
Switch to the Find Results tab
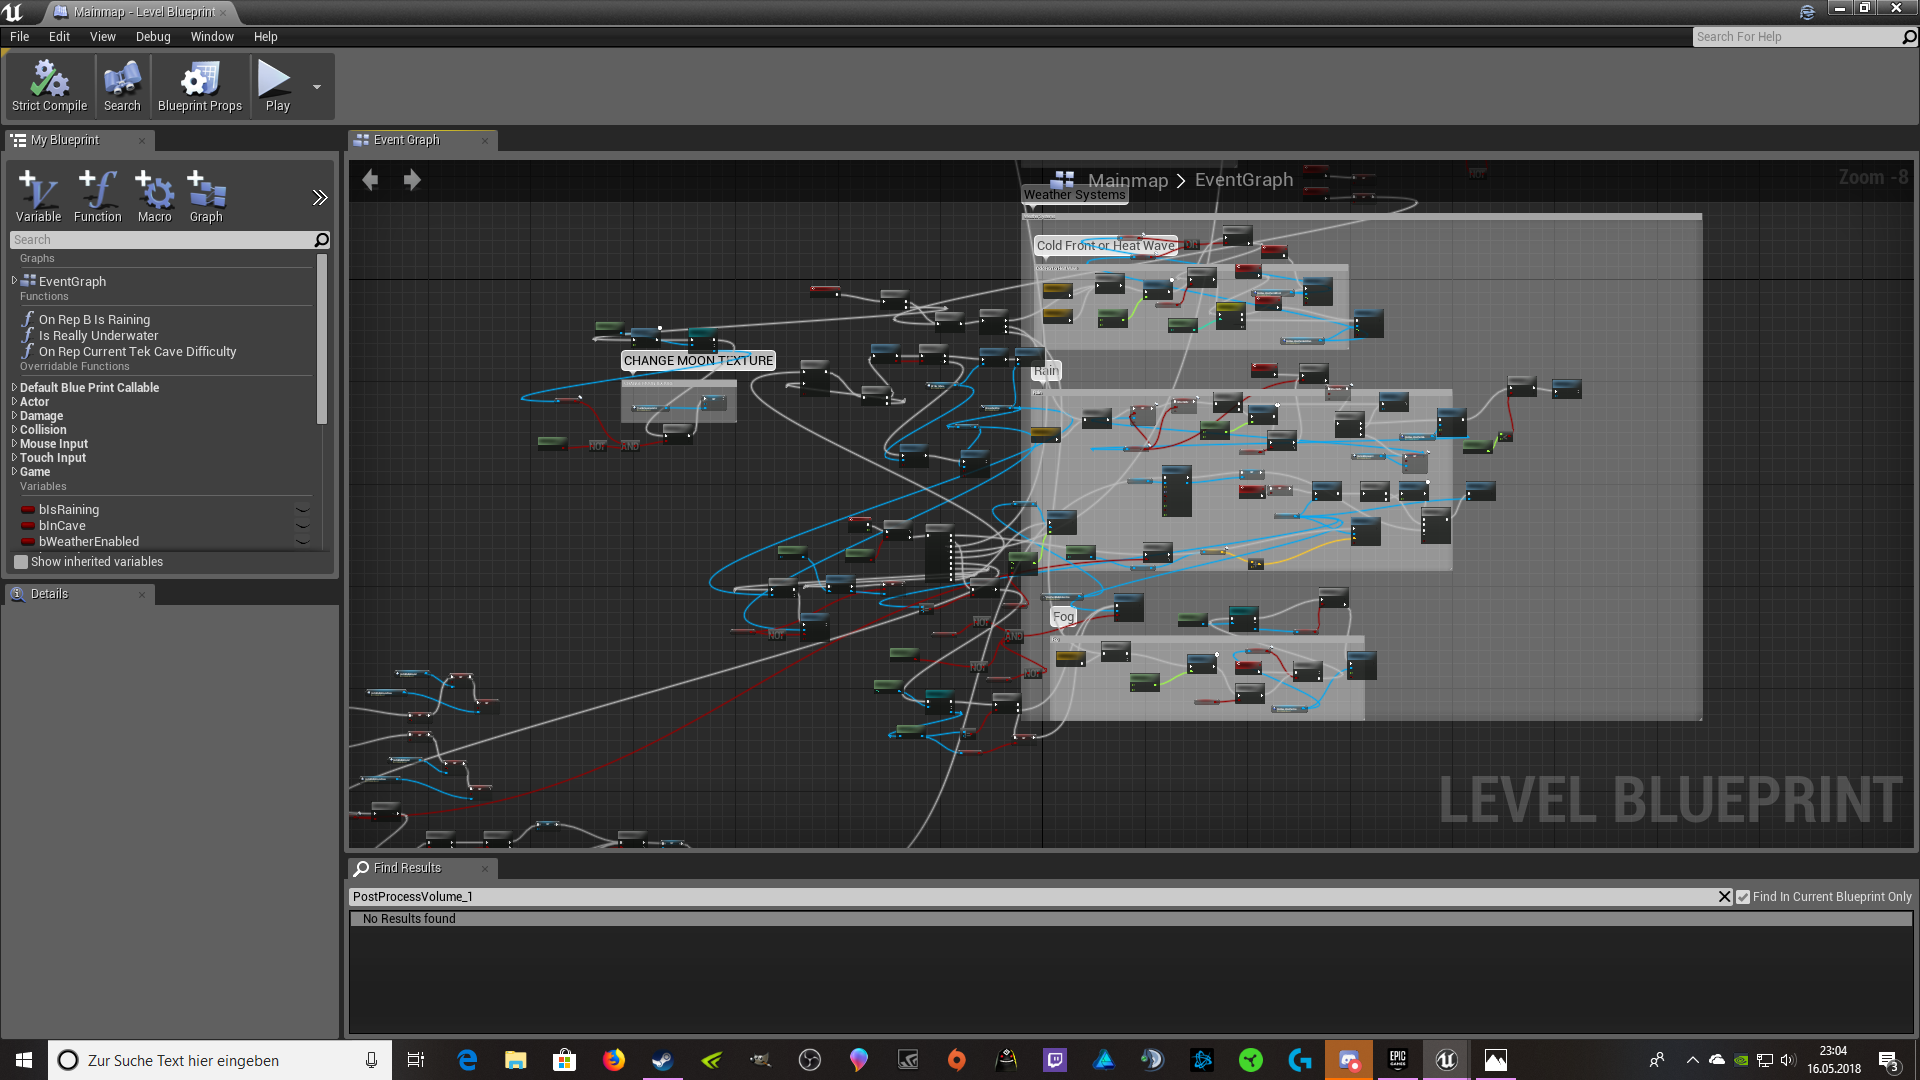point(407,868)
